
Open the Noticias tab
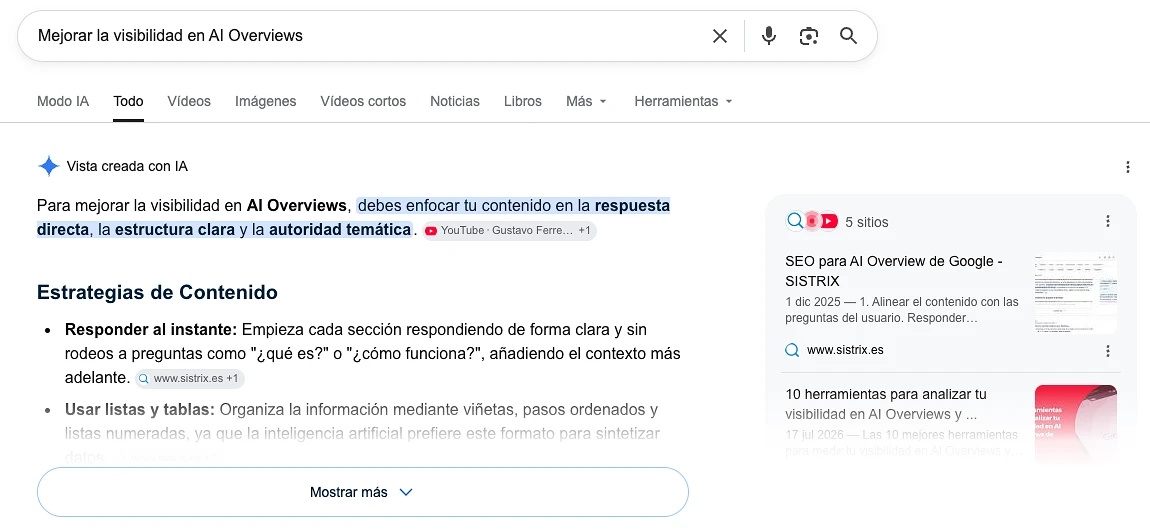pos(455,101)
